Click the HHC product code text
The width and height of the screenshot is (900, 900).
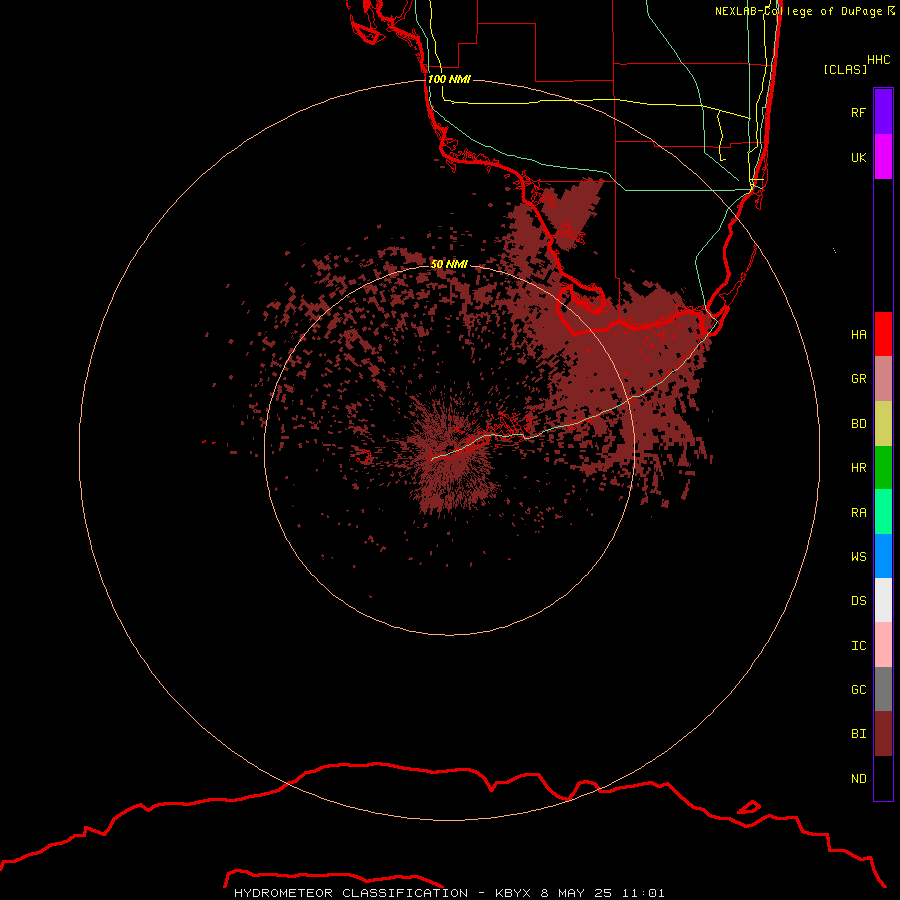tap(879, 60)
